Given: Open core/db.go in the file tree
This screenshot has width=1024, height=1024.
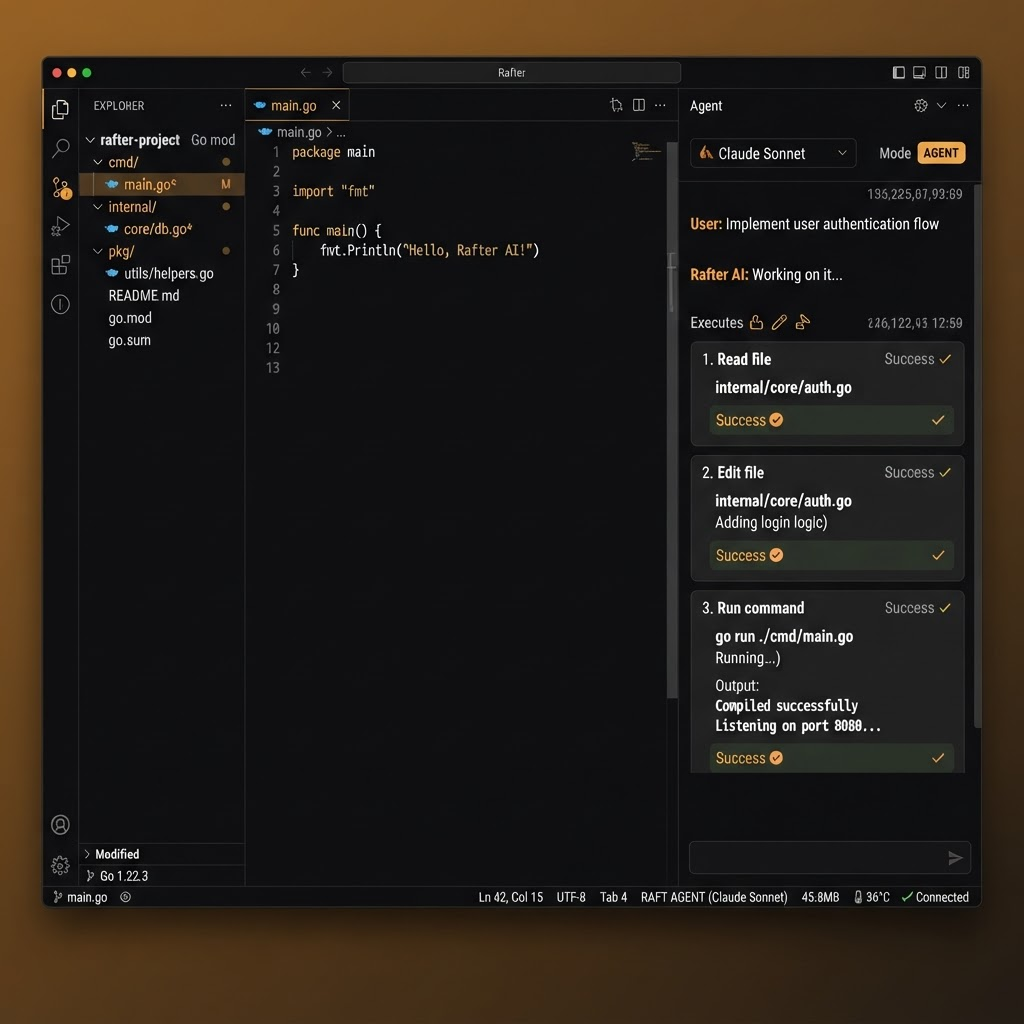Looking at the screenshot, I should [162, 229].
